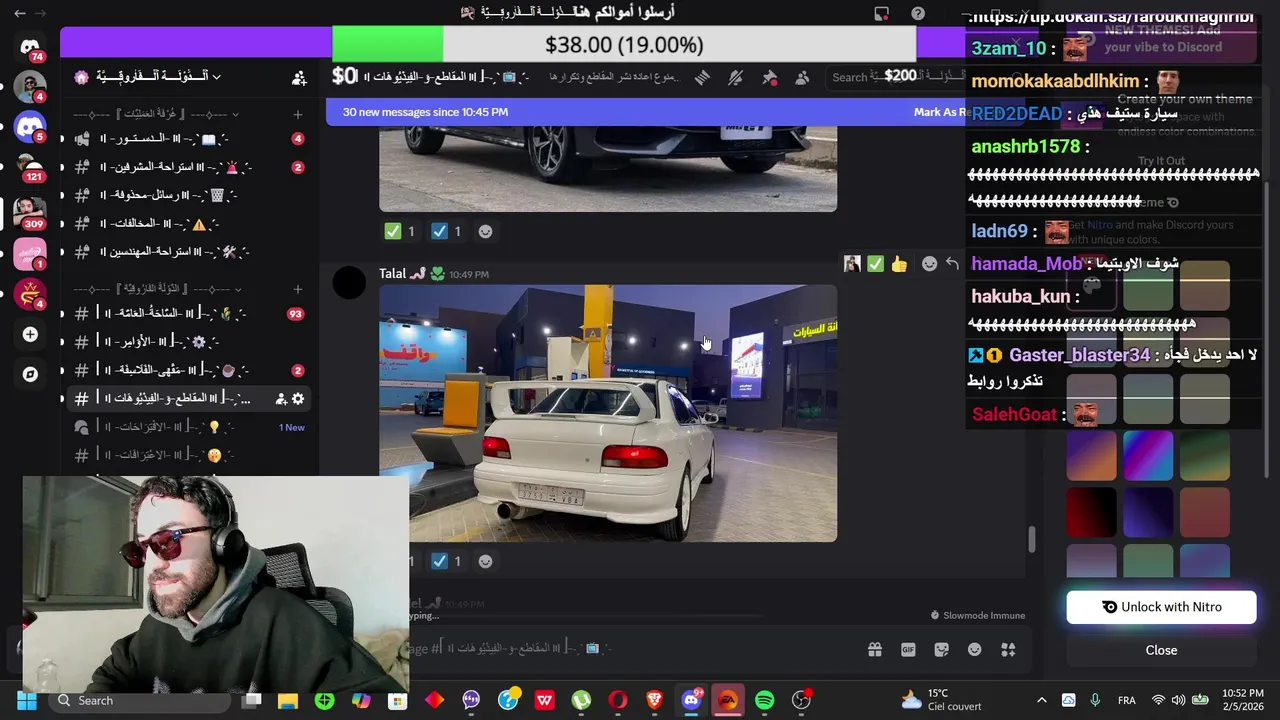Open the white Subaru car image
This screenshot has height=720, width=1280.
[608, 413]
